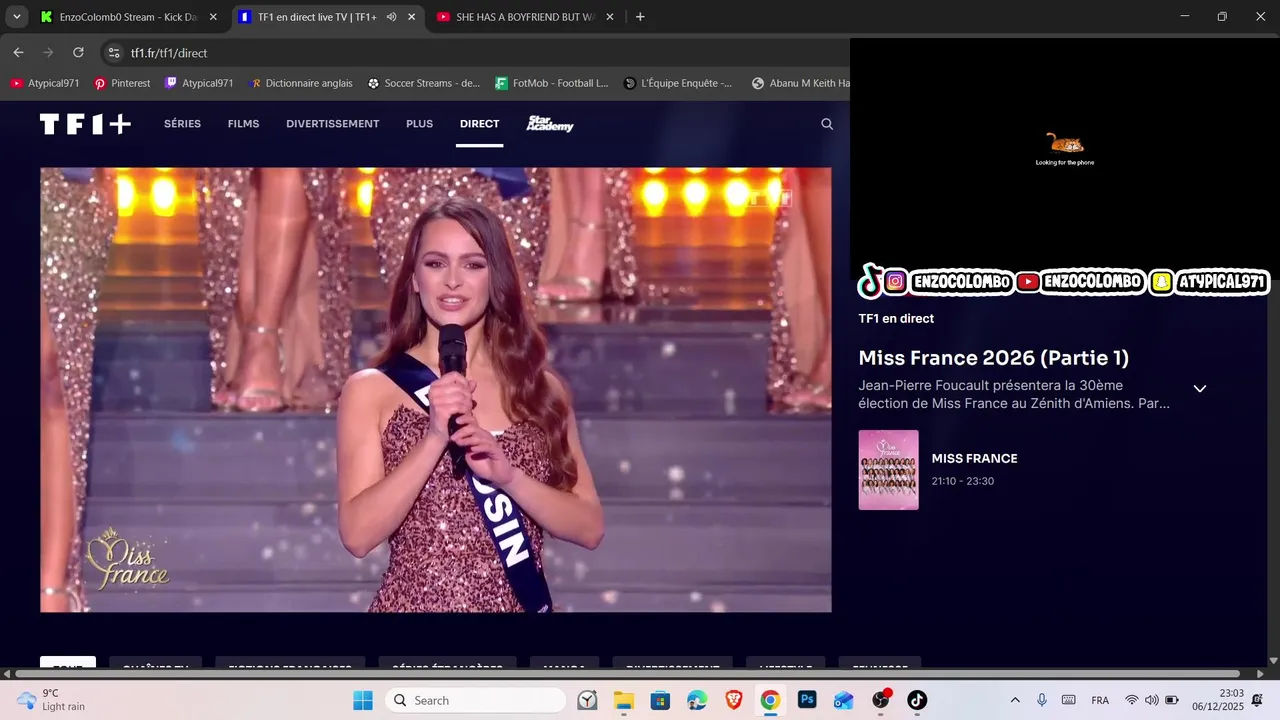Open the Twitch Atypical971 bookmark

click(199, 83)
